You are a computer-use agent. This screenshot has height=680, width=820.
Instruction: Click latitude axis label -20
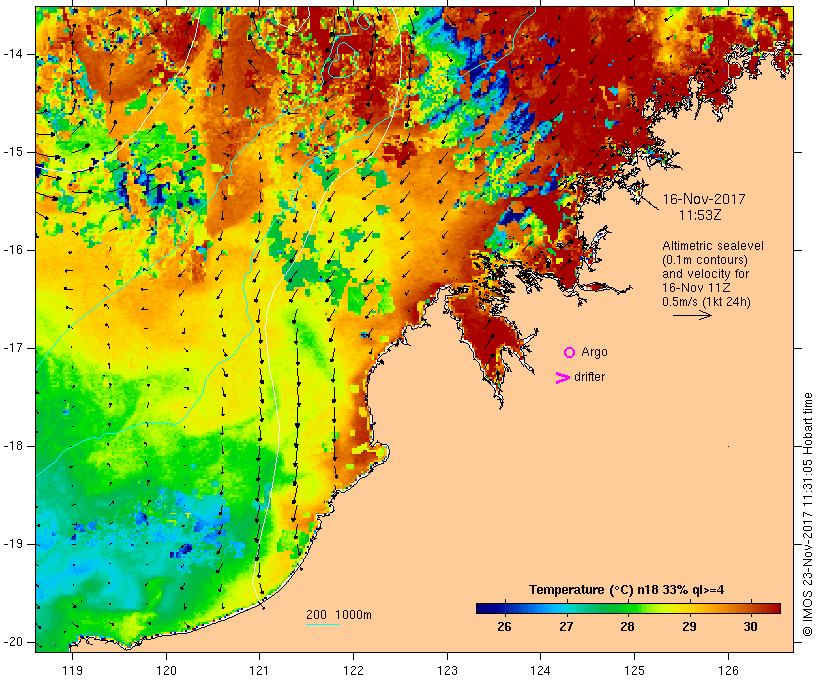pyautogui.click(x=13, y=642)
